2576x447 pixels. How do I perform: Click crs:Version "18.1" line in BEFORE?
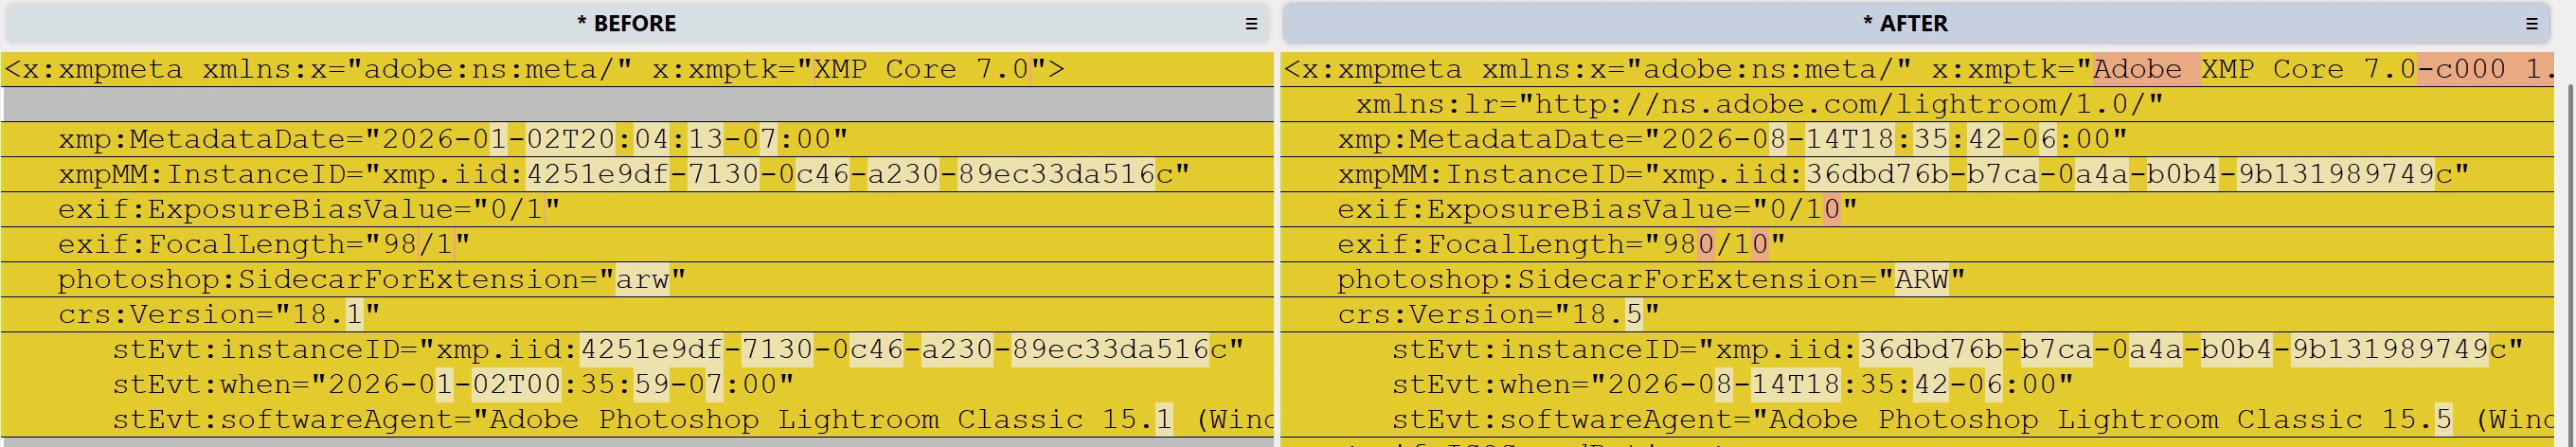click(x=637, y=314)
